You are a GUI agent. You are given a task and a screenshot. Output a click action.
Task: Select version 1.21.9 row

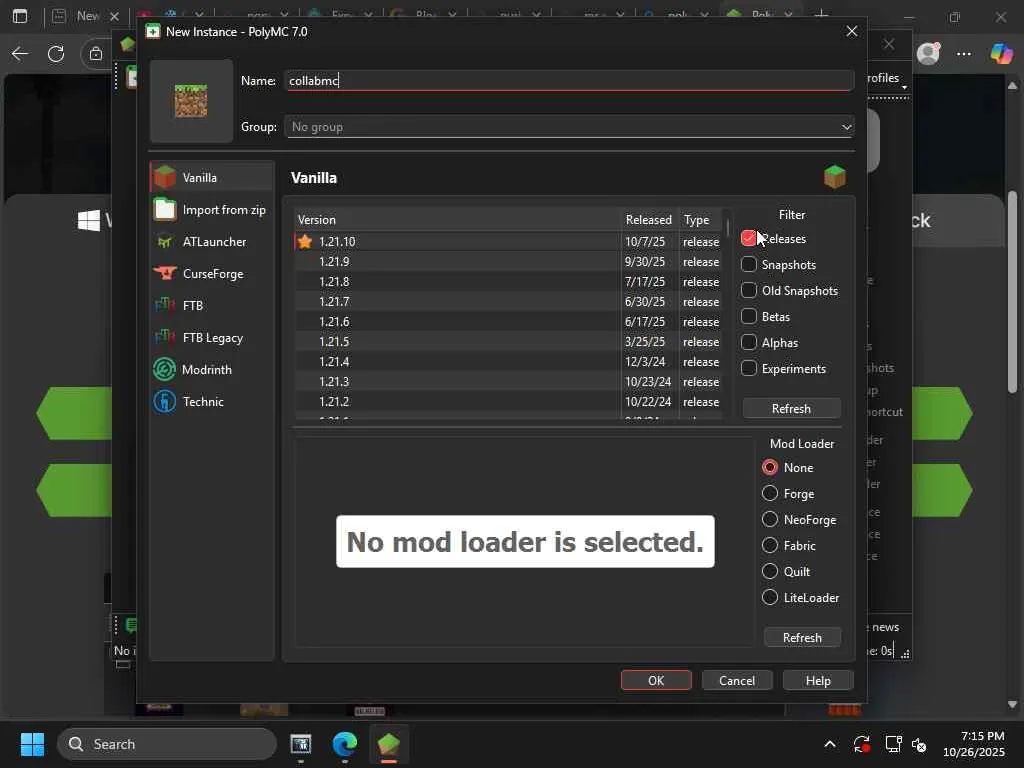pyautogui.click(x=509, y=261)
